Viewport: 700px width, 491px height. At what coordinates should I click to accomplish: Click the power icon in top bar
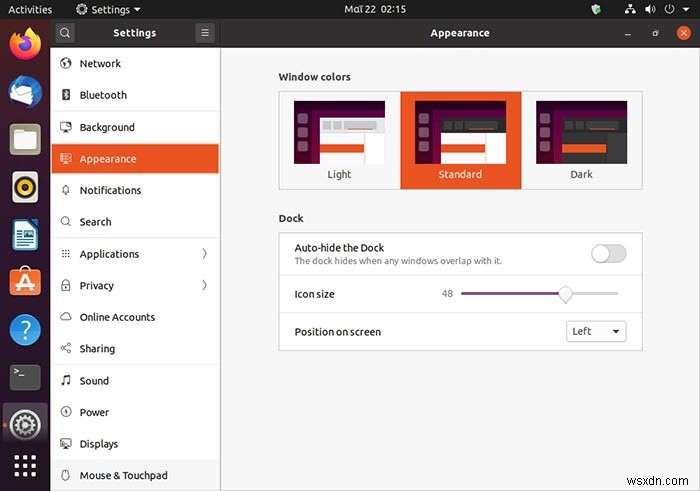click(x=669, y=9)
